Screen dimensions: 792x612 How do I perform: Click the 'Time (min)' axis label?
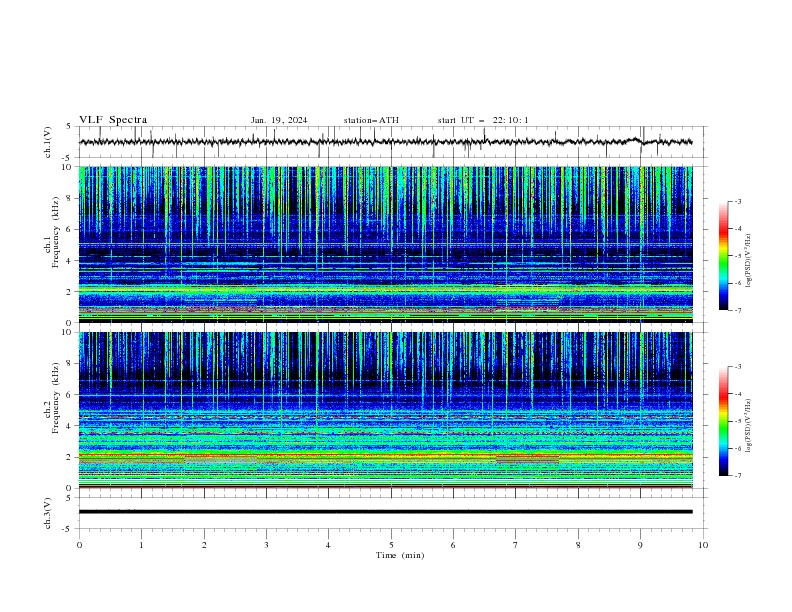(x=400, y=555)
